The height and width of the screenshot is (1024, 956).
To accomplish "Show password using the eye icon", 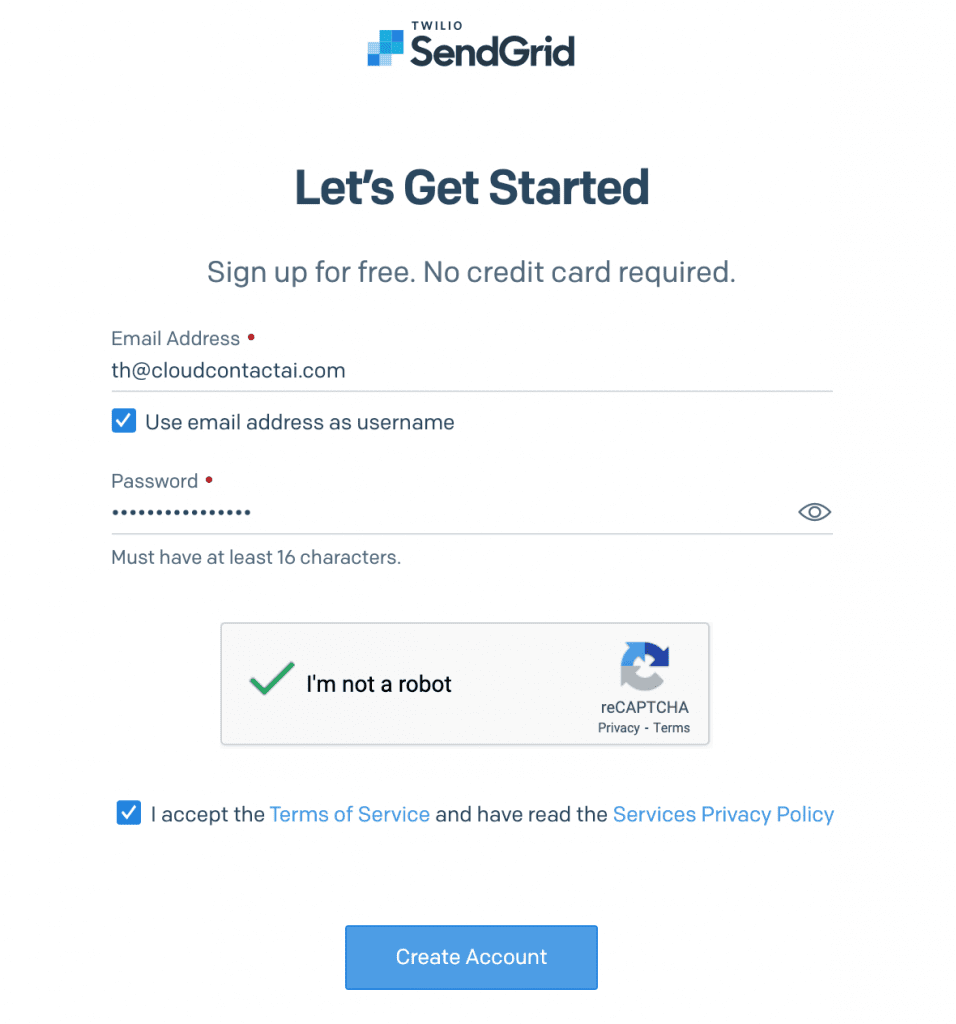I will click(x=814, y=513).
